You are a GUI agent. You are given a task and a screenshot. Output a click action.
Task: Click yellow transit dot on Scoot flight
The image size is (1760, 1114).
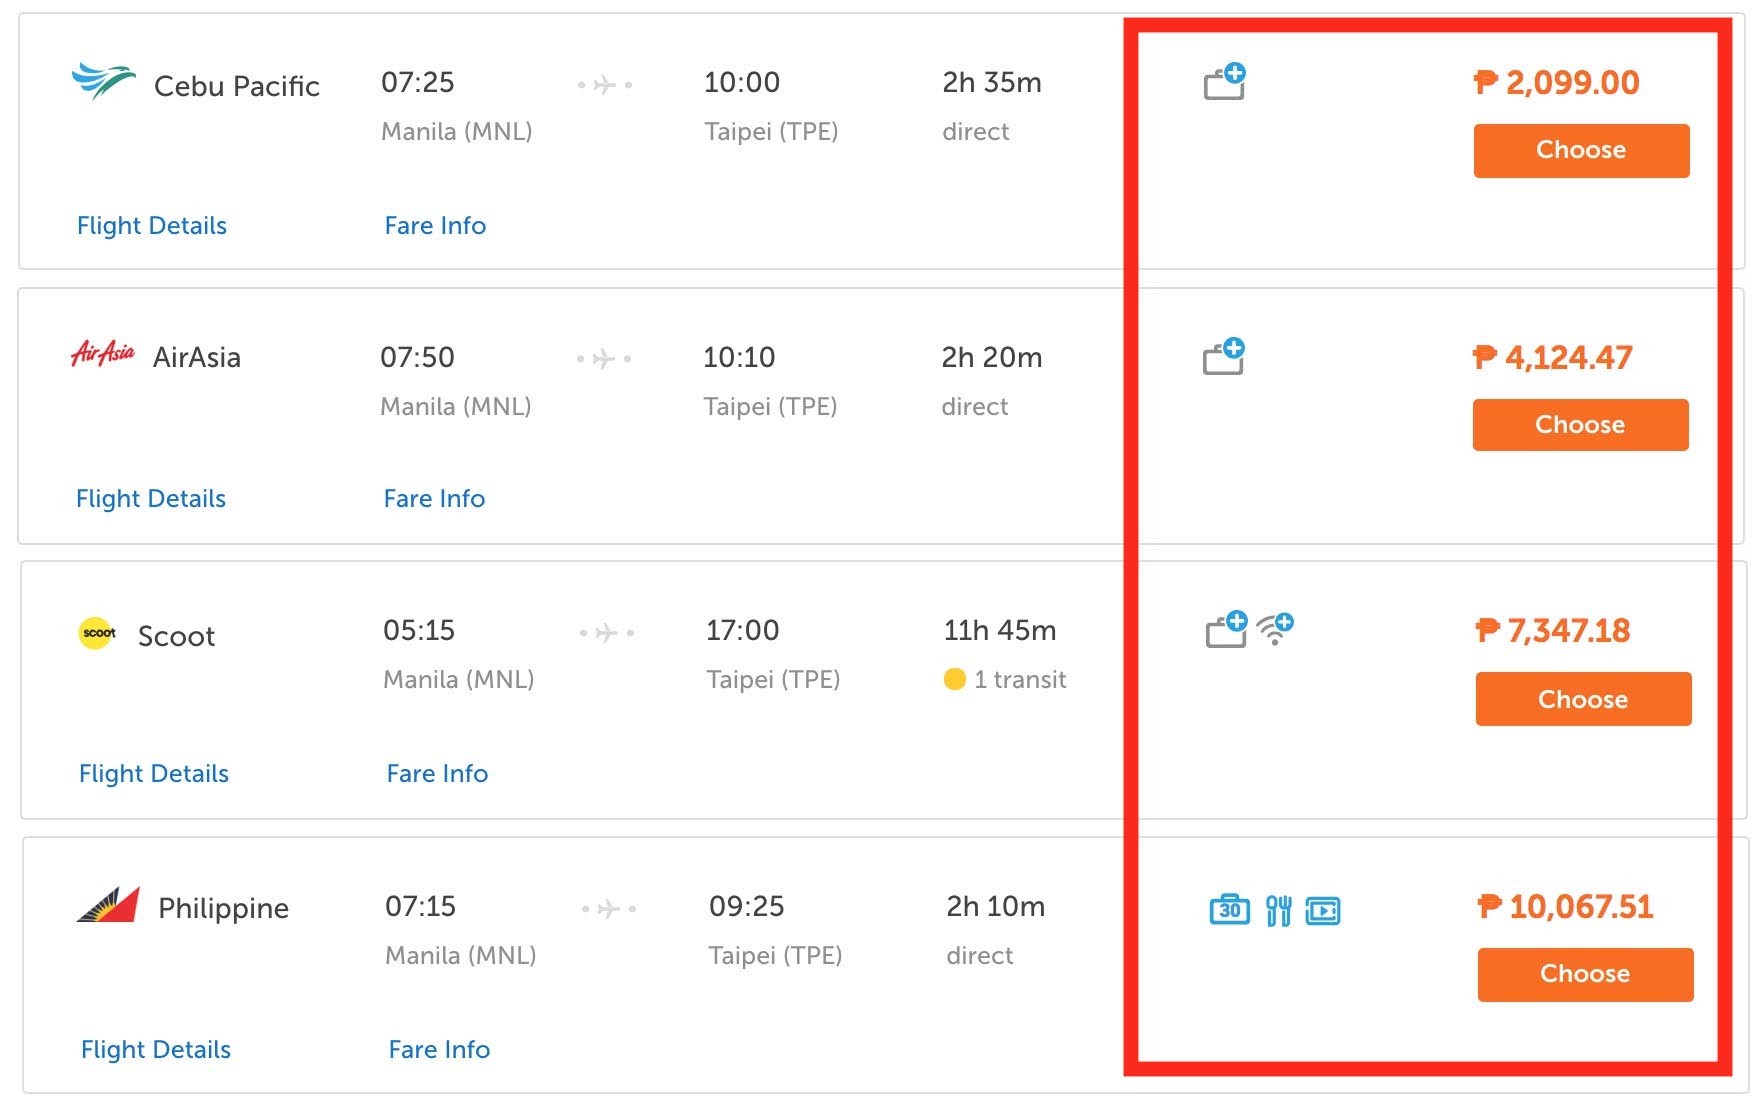click(x=955, y=680)
